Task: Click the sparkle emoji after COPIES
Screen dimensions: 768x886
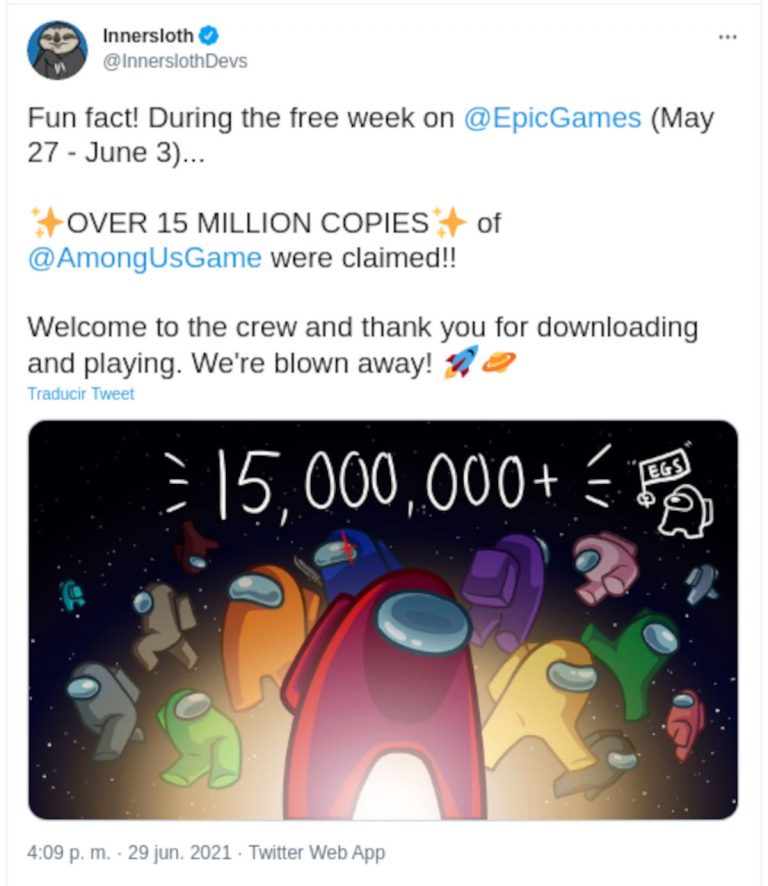Action: [x=450, y=222]
